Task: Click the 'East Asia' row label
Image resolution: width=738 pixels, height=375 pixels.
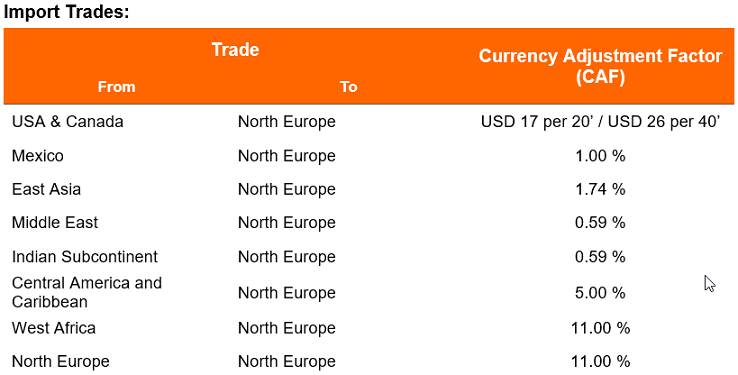Action: [46, 189]
